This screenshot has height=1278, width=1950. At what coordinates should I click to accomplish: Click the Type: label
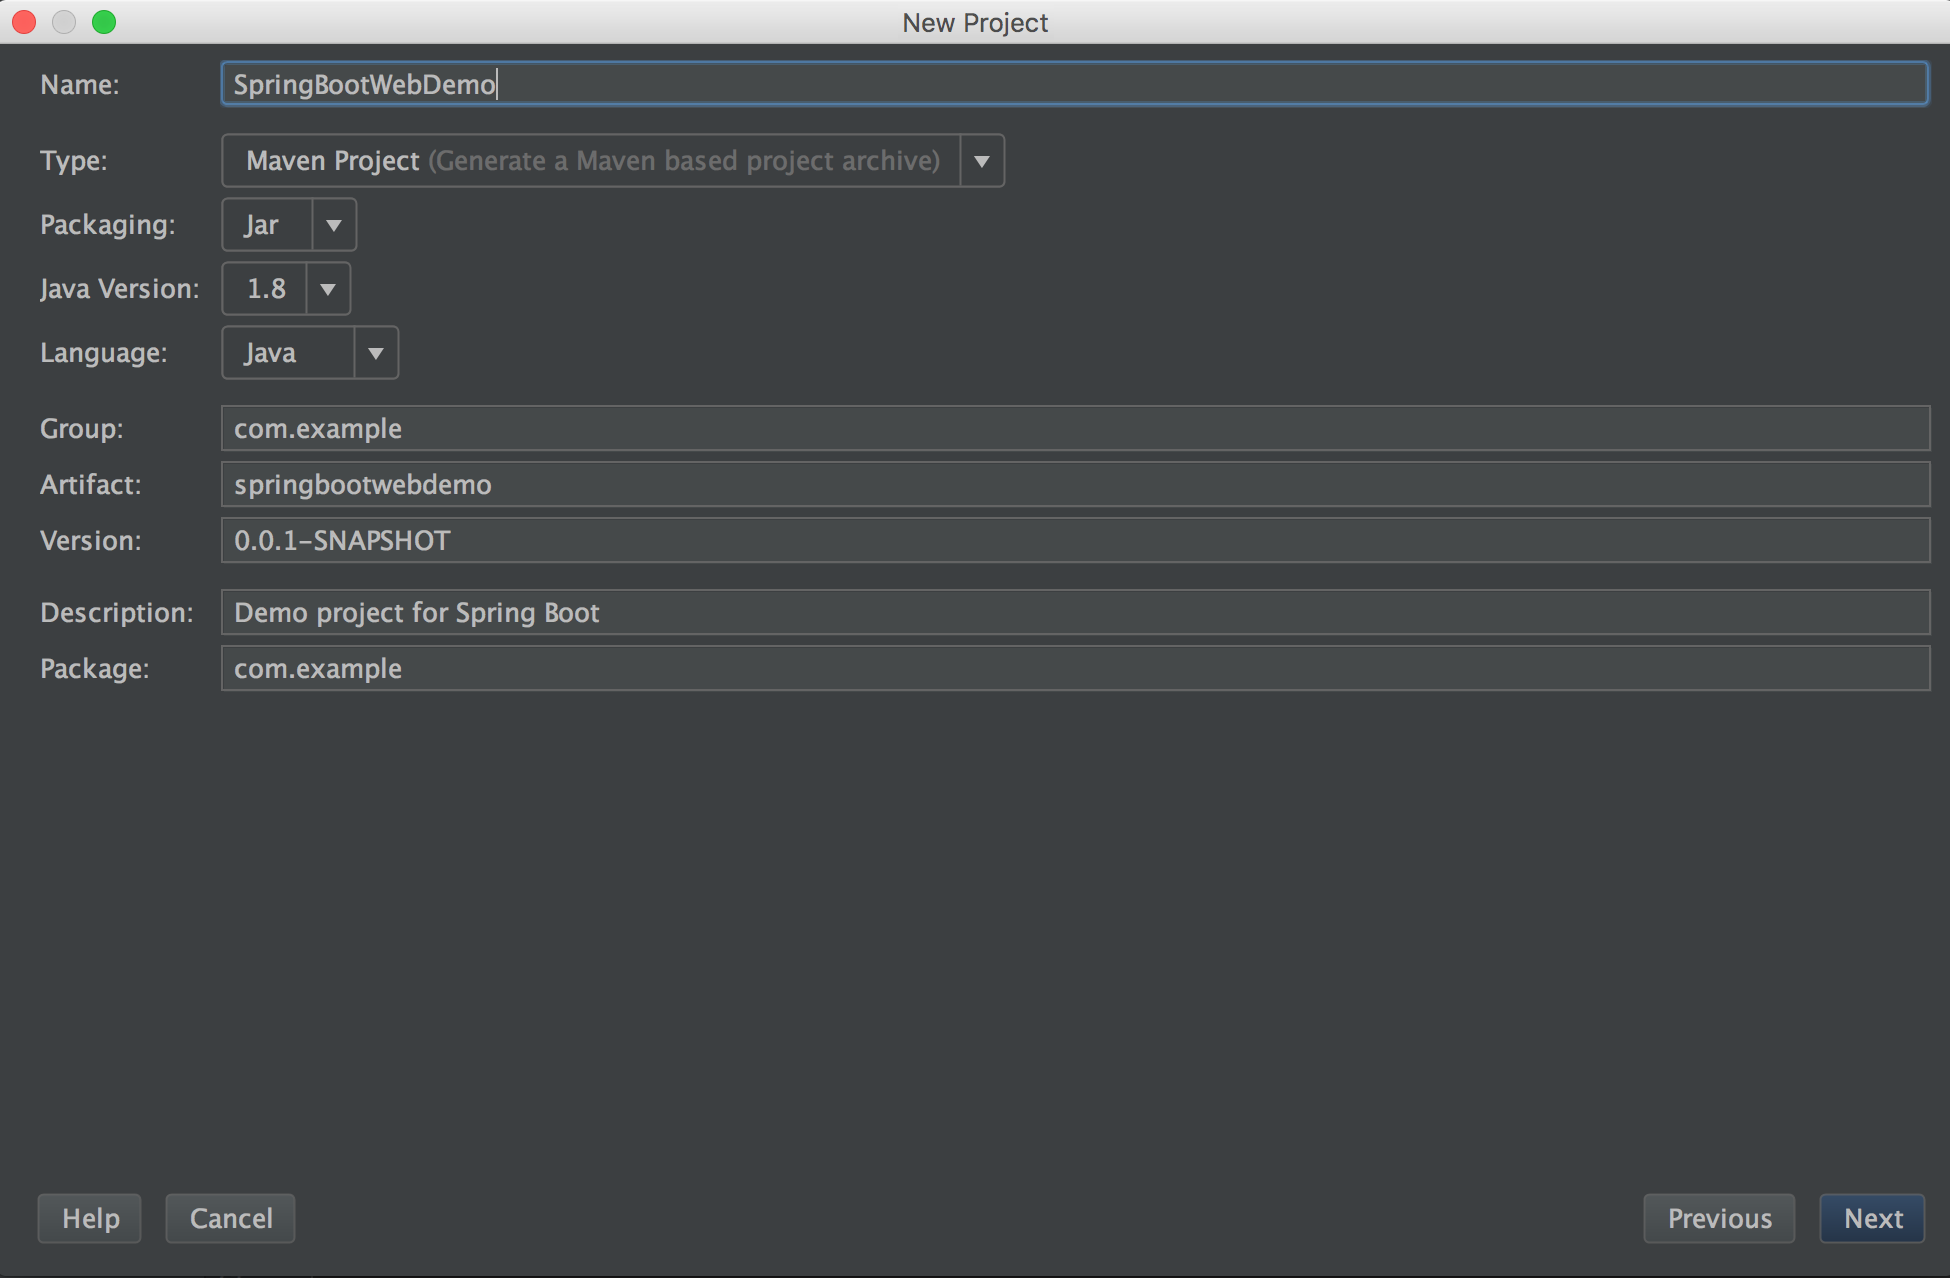74,160
